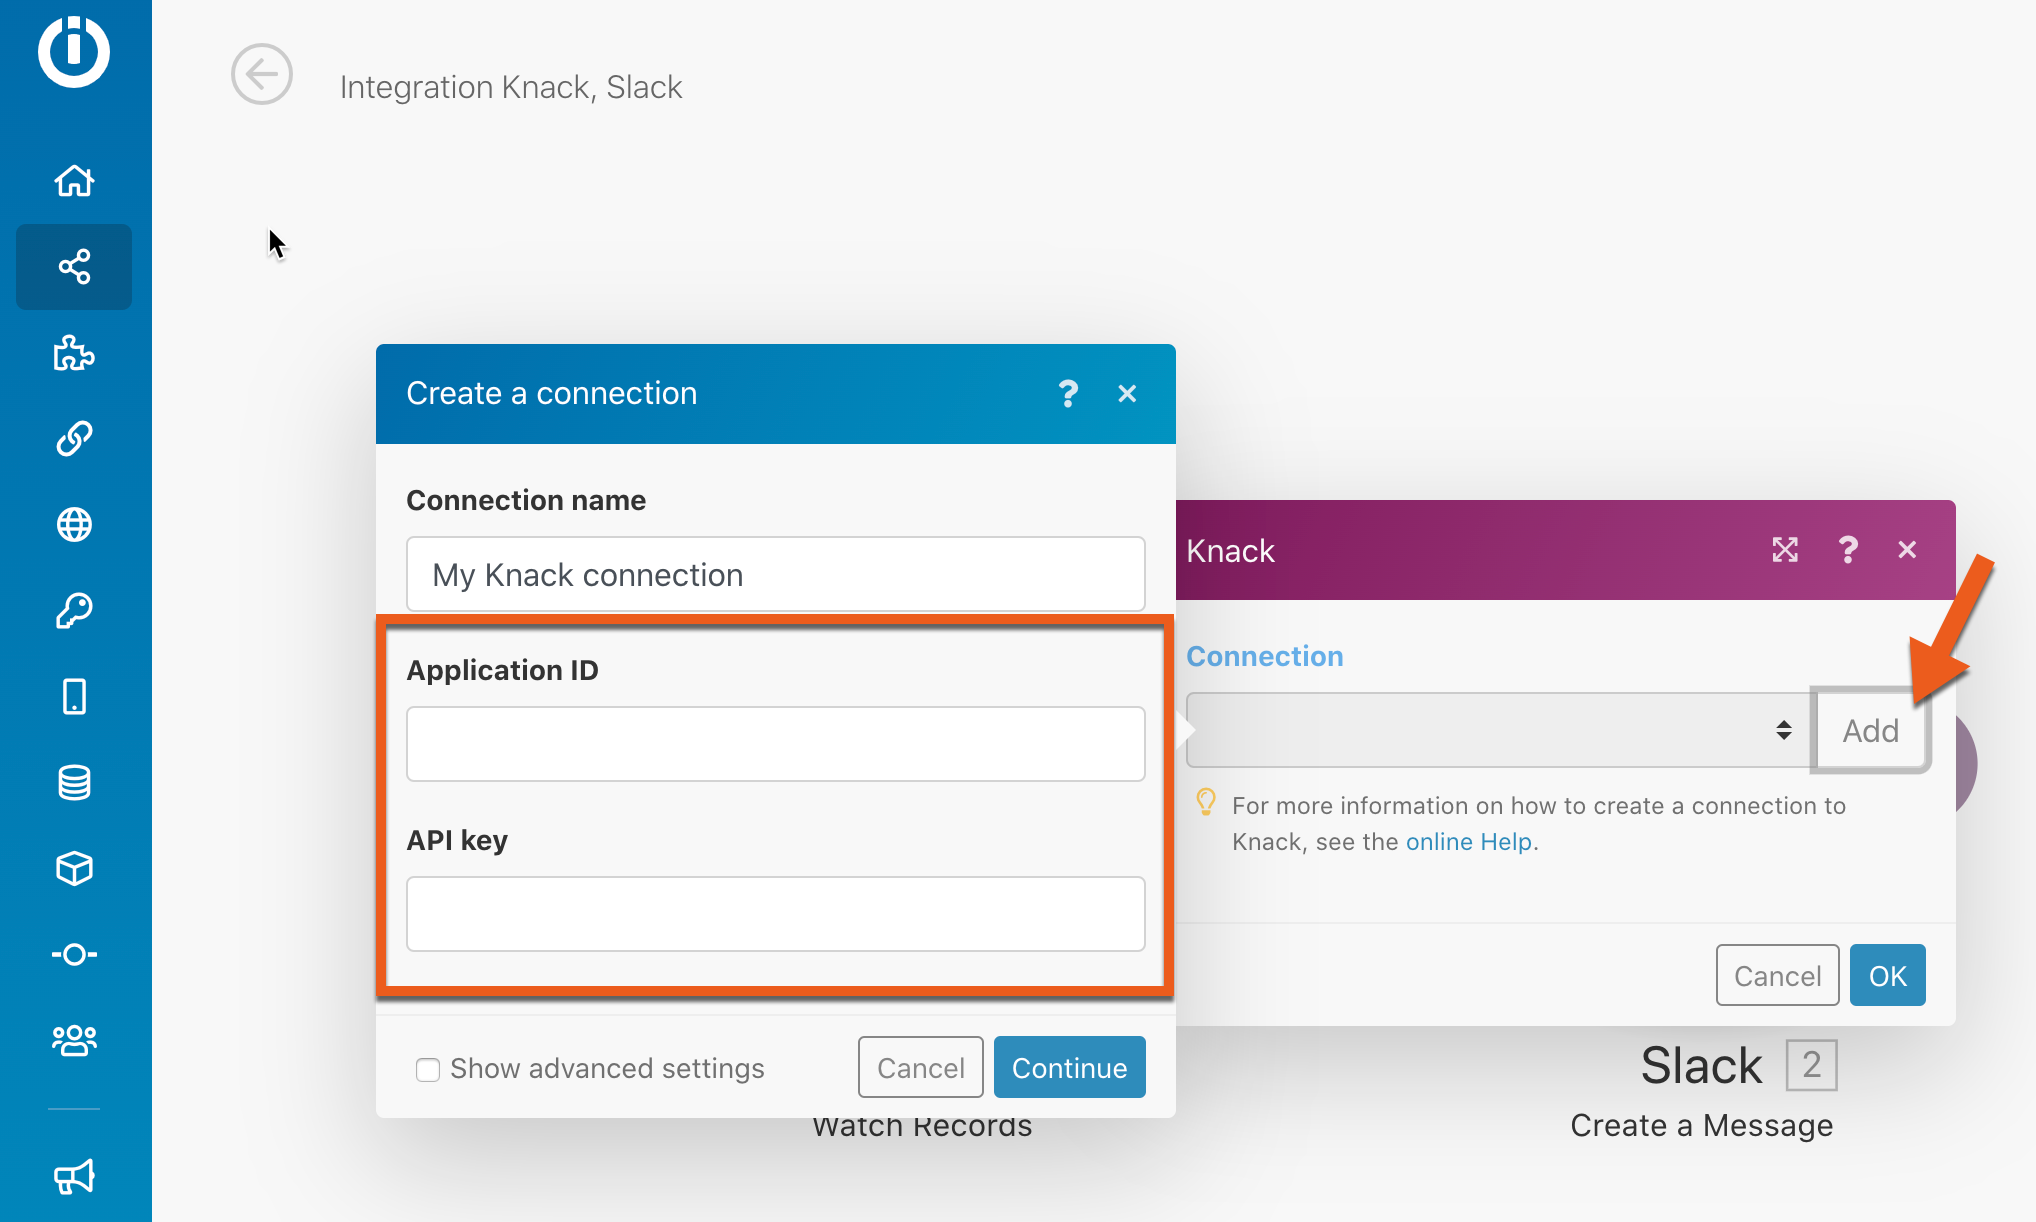Viewport: 2036px width, 1222px height.
Task: Open the Data structures cube icon
Action: [x=74, y=868]
